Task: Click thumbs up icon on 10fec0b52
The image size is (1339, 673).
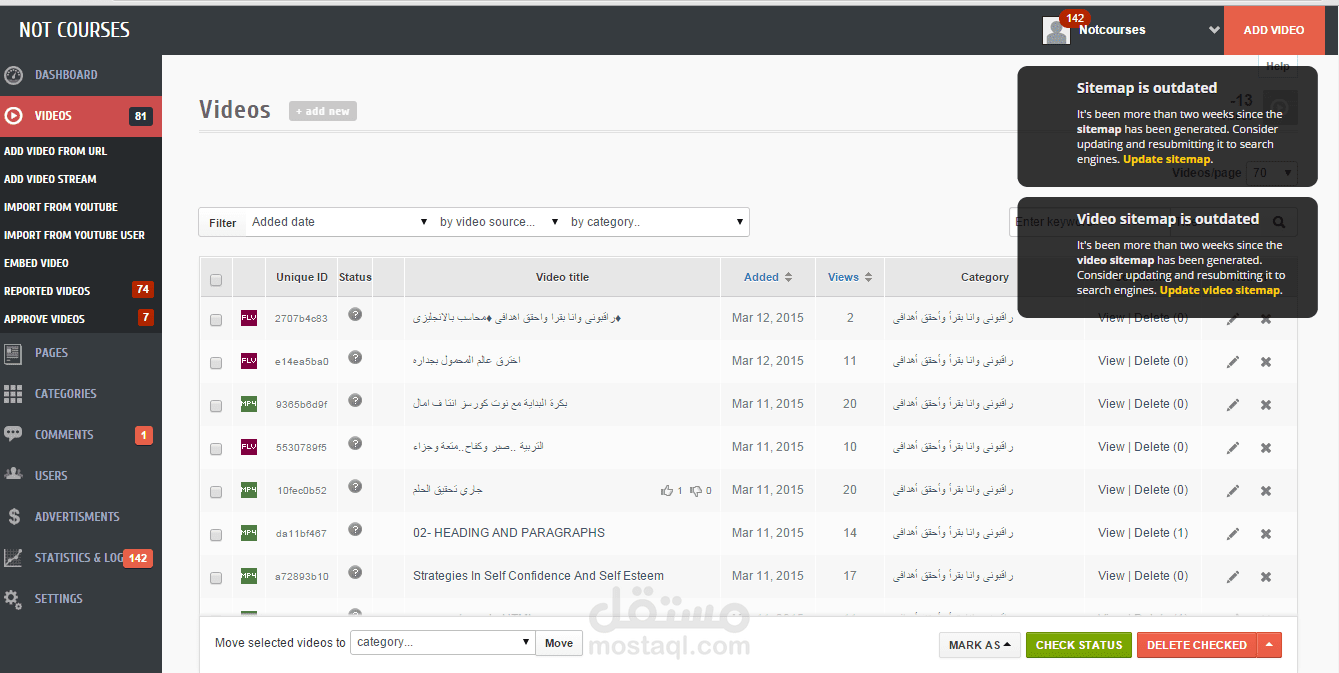Action: click(667, 490)
